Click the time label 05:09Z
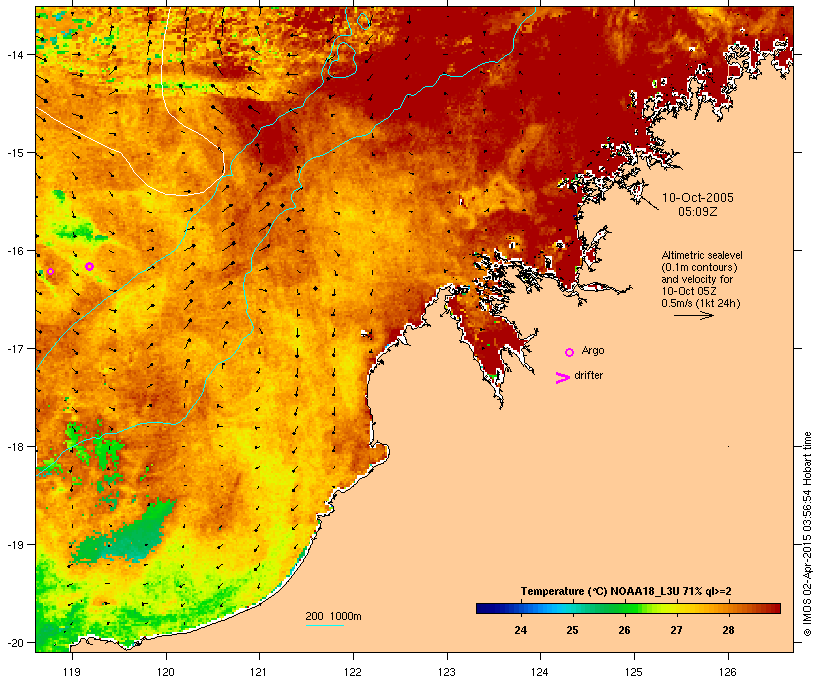This screenshot has height=680, width=820. tap(698, 212)
